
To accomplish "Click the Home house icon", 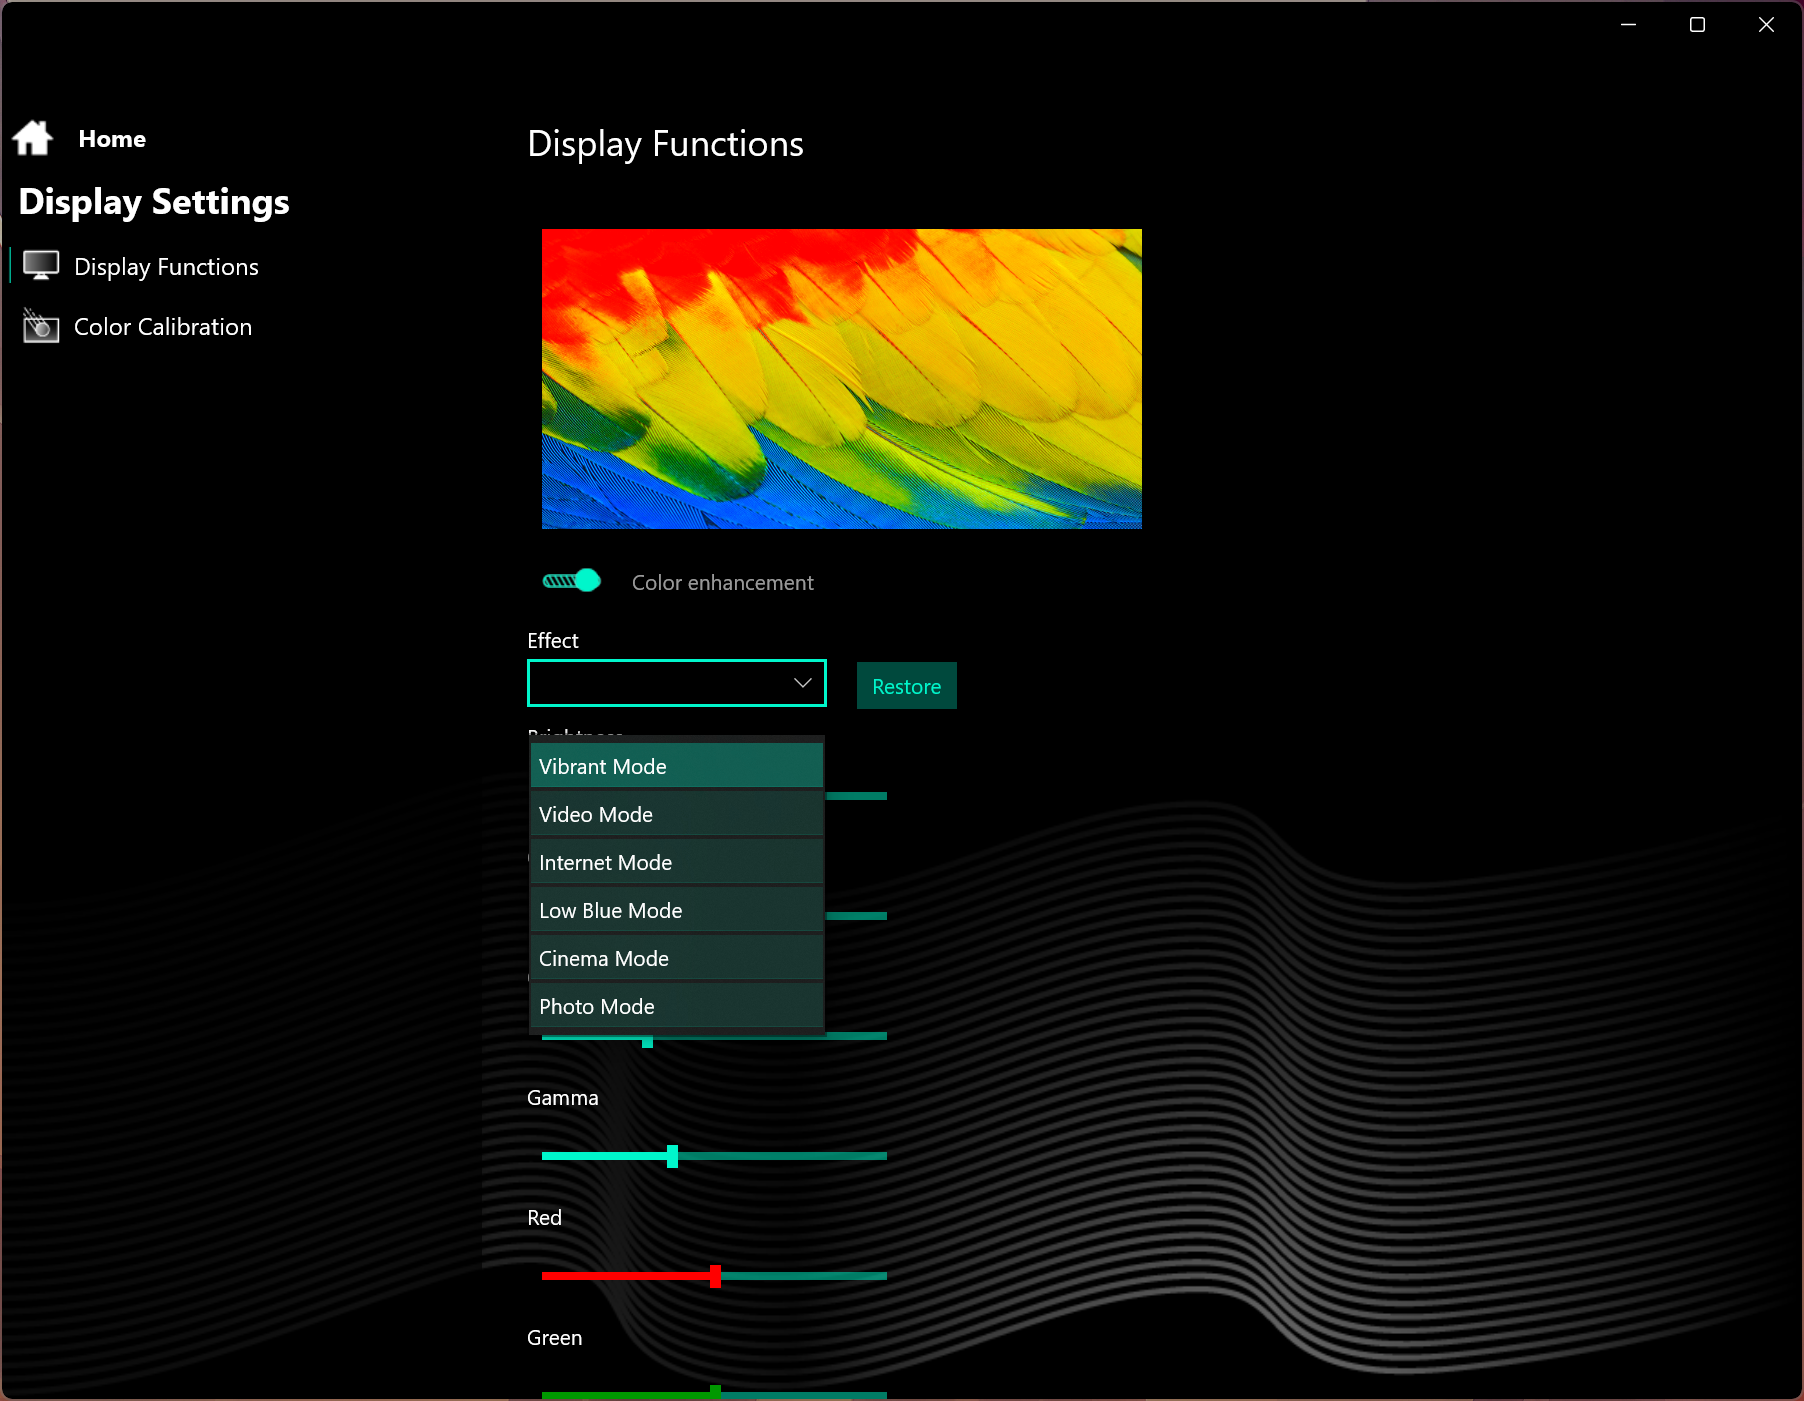I will click(x=33, y=138).
